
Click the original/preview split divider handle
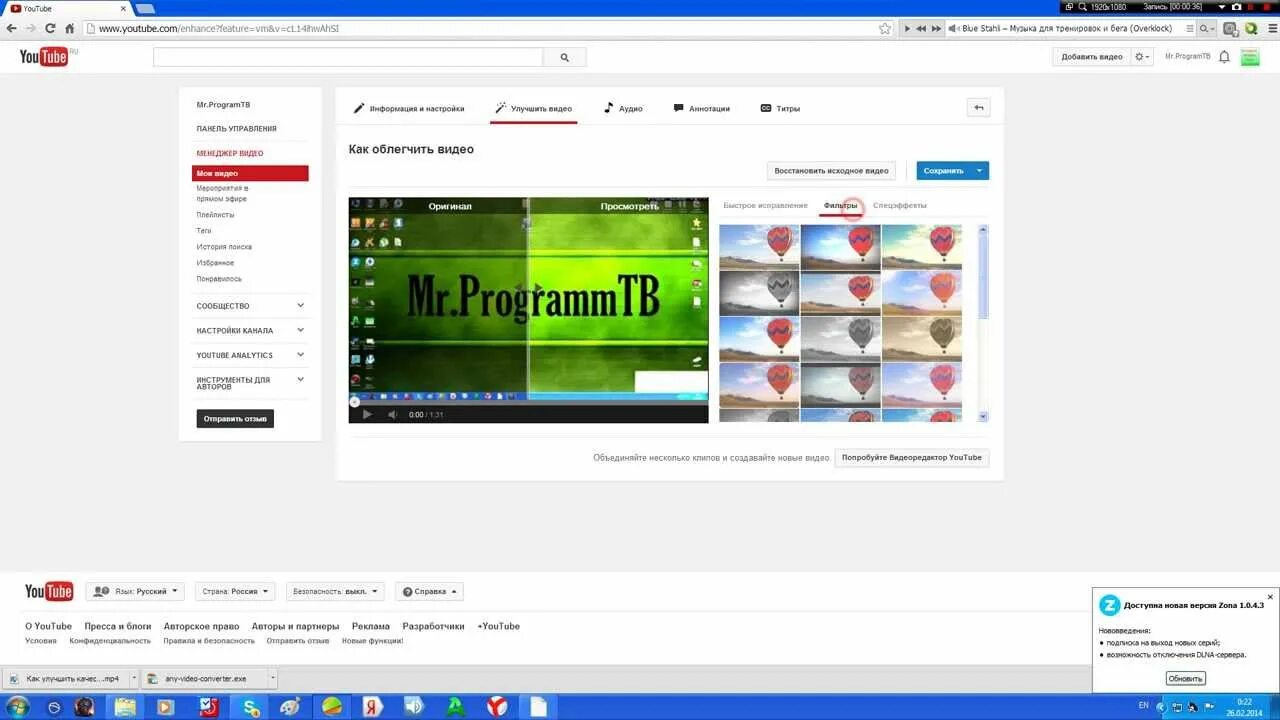pyautogui.click(x=528, y=290)
